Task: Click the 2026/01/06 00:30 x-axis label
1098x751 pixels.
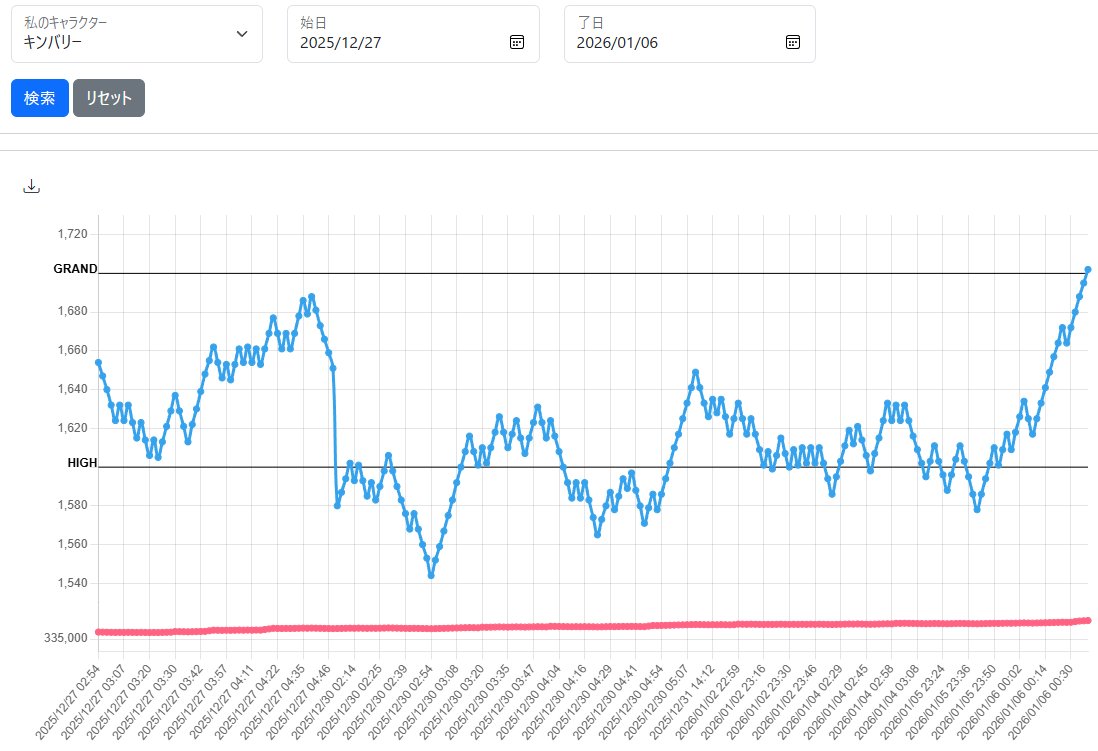Action: click(x=1041, y=702)
